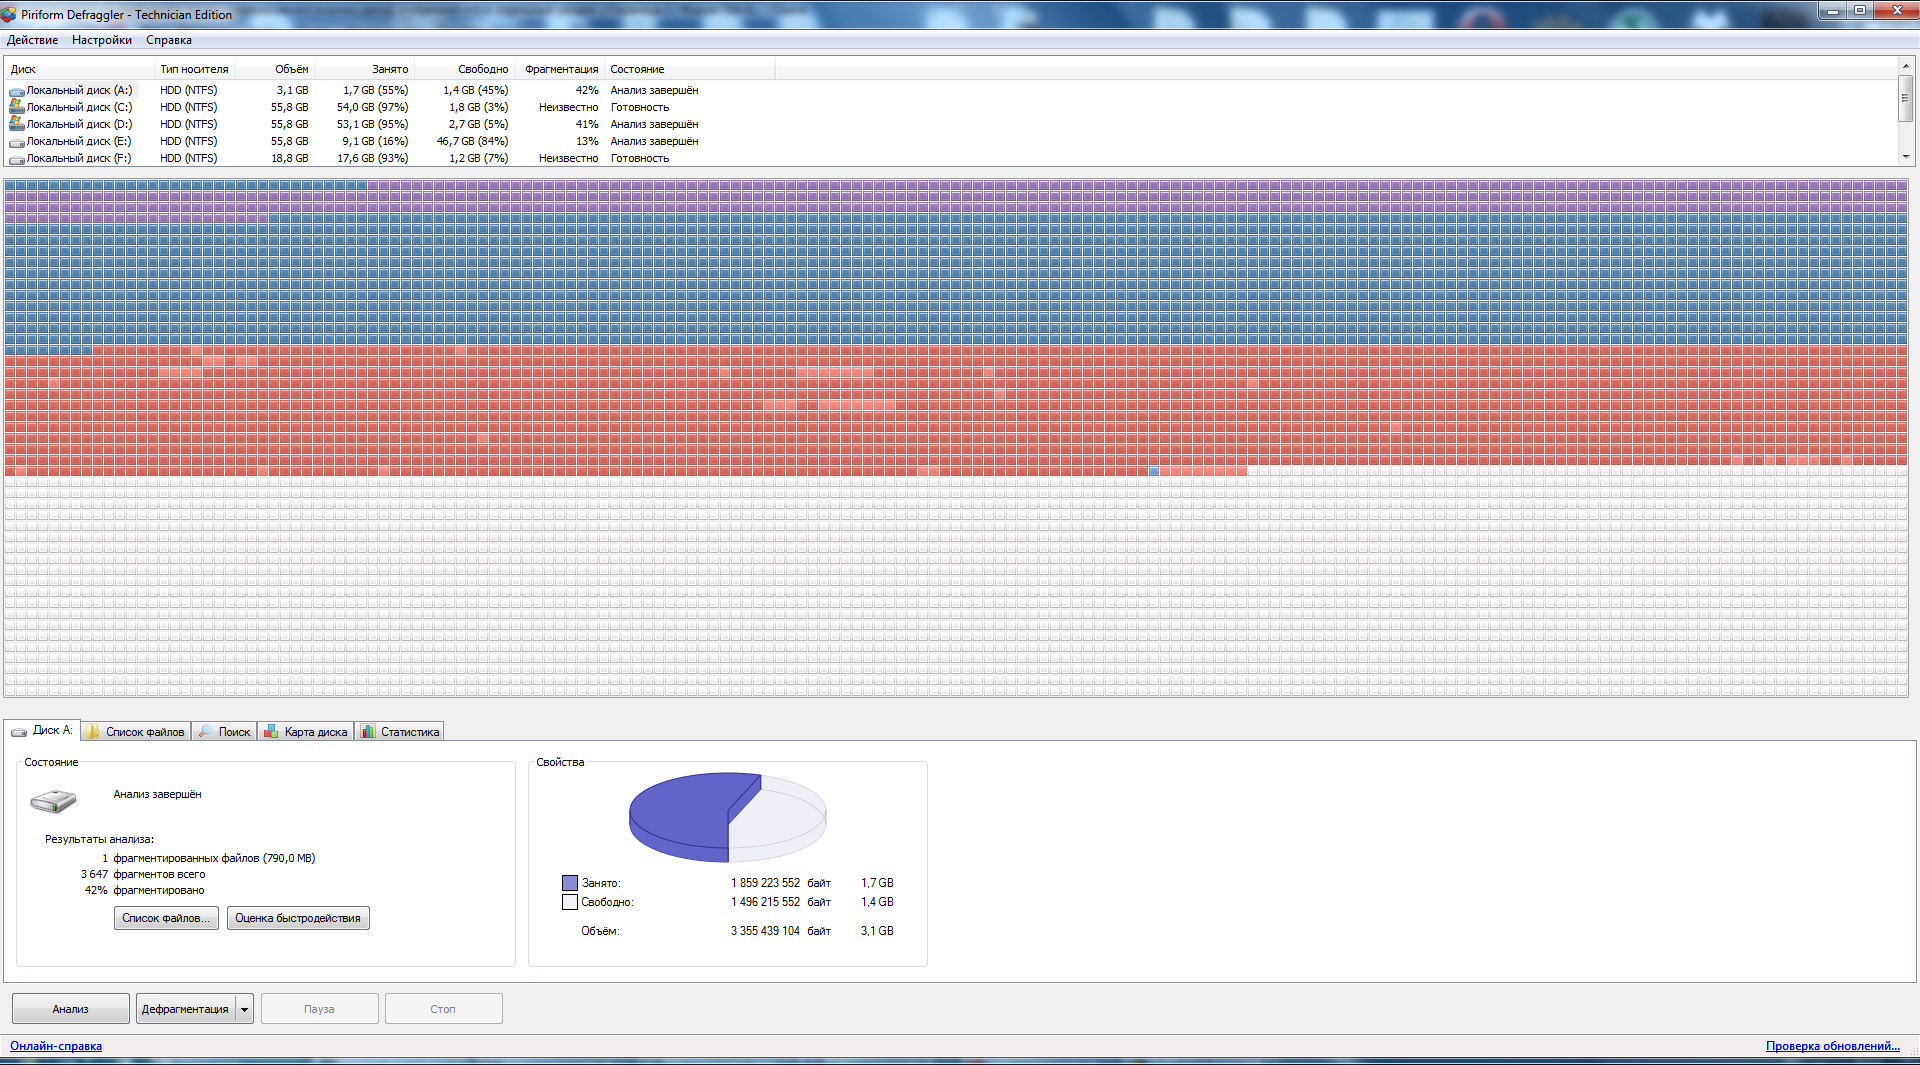Click the "42% фрагментировано" result line
This screenshot has width=1920, height=1065.
tap(144, 890)
